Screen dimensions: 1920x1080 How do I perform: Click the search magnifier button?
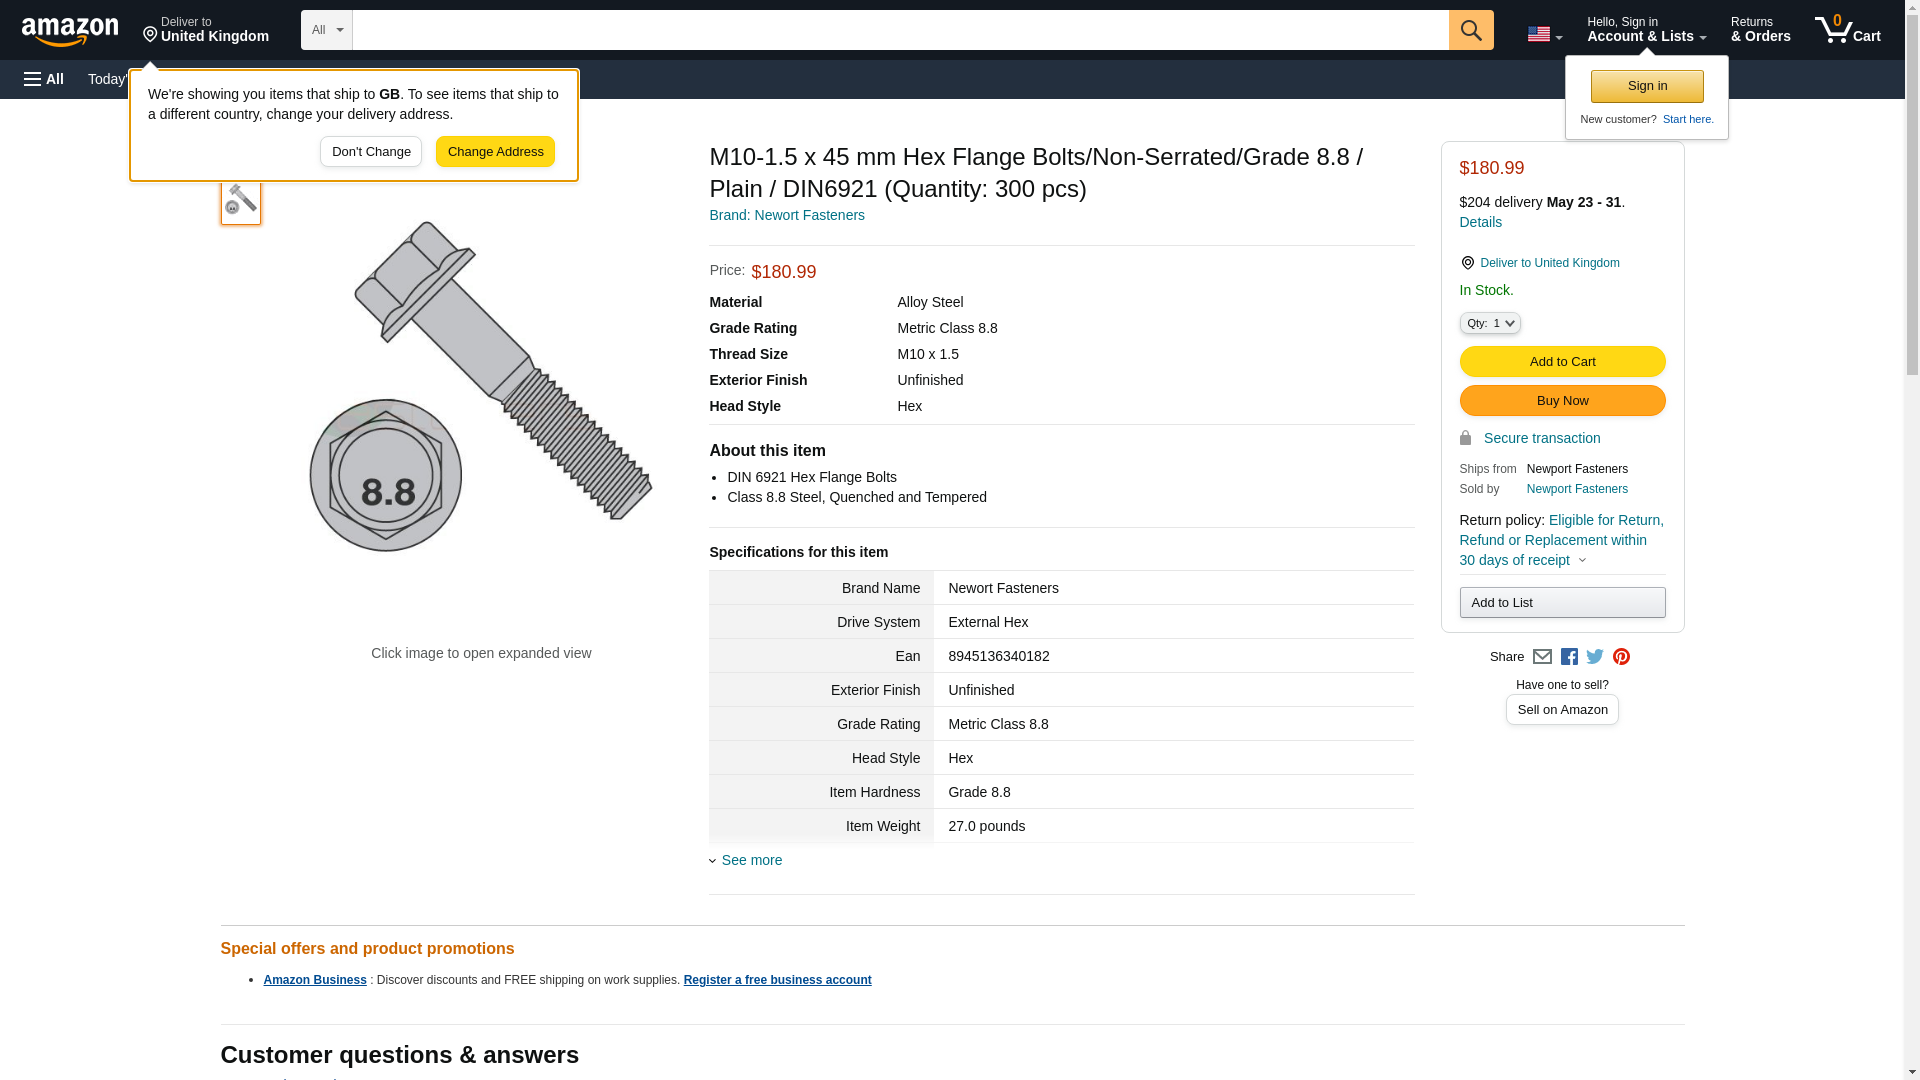(1470, 30)
